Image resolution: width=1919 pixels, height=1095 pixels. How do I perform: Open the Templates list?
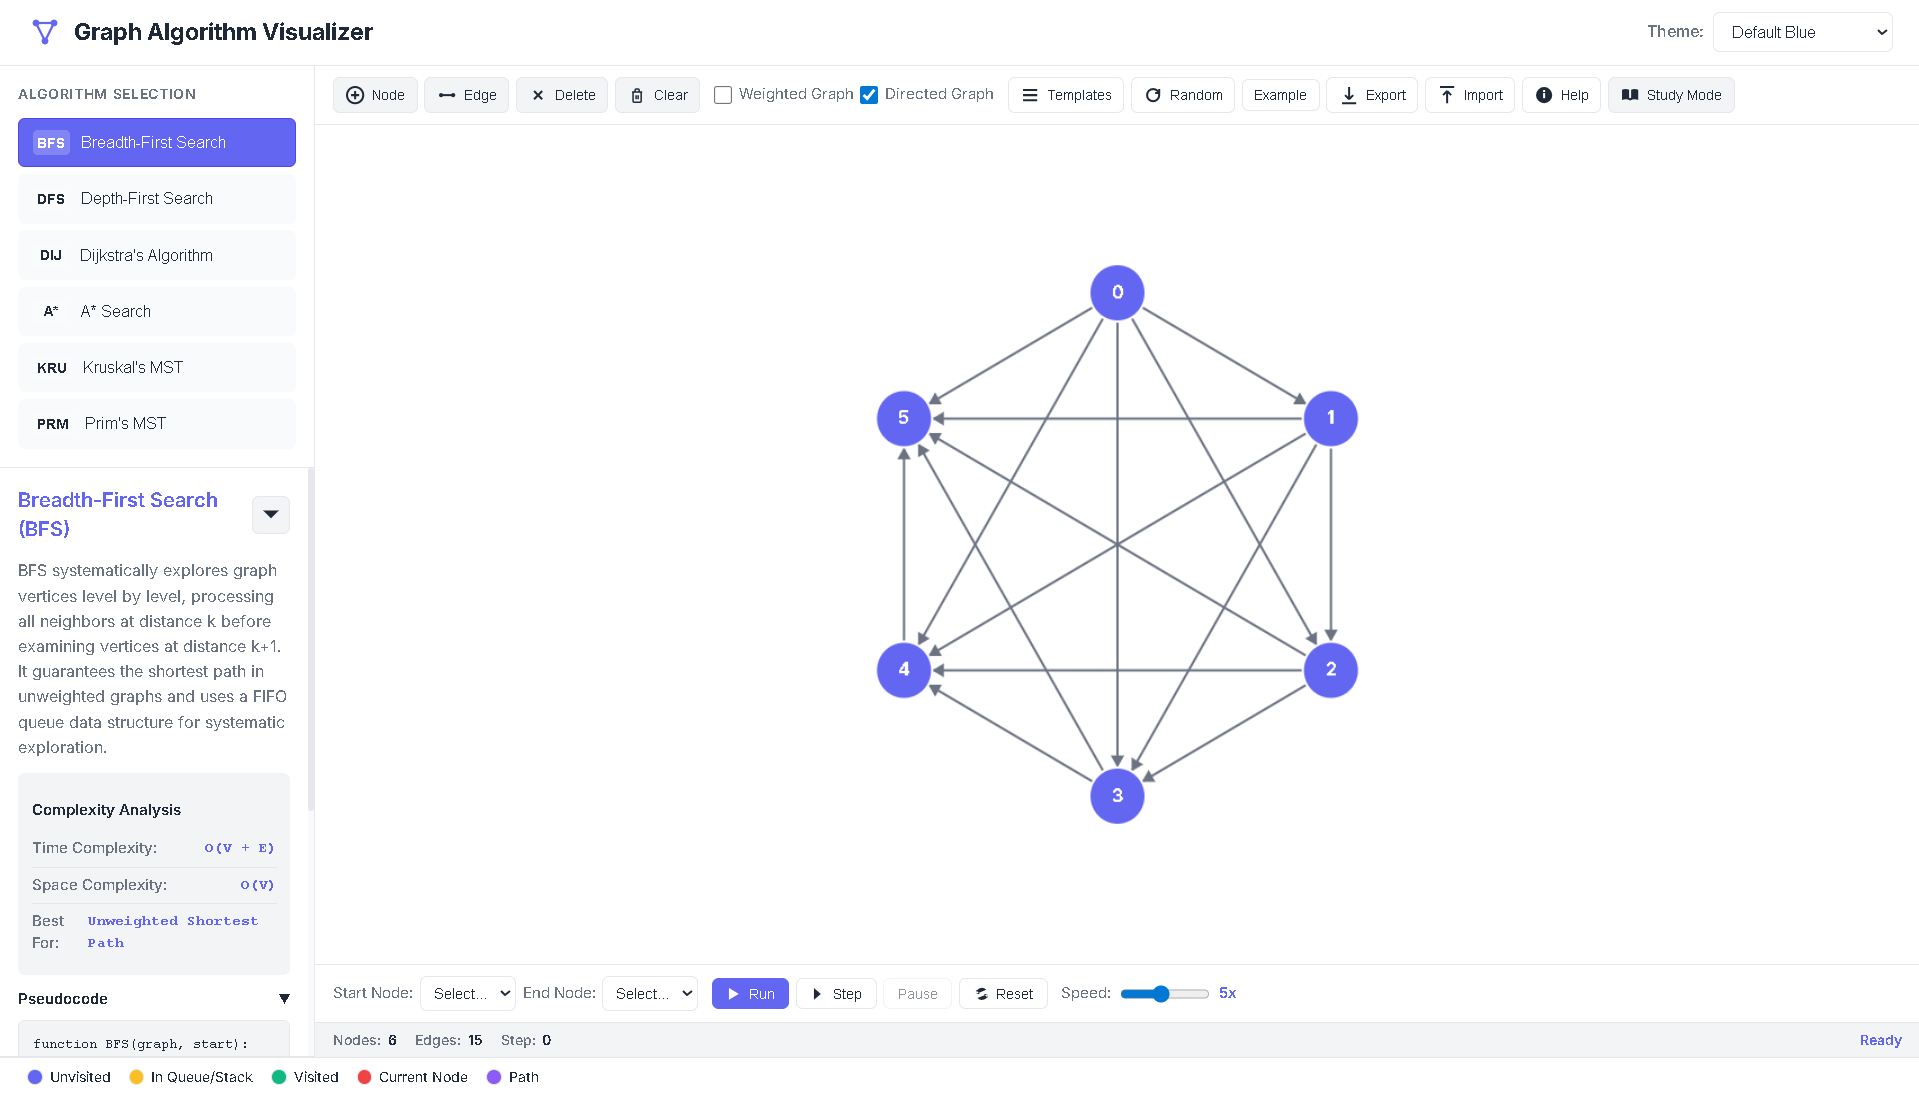tap(1066, 95)
